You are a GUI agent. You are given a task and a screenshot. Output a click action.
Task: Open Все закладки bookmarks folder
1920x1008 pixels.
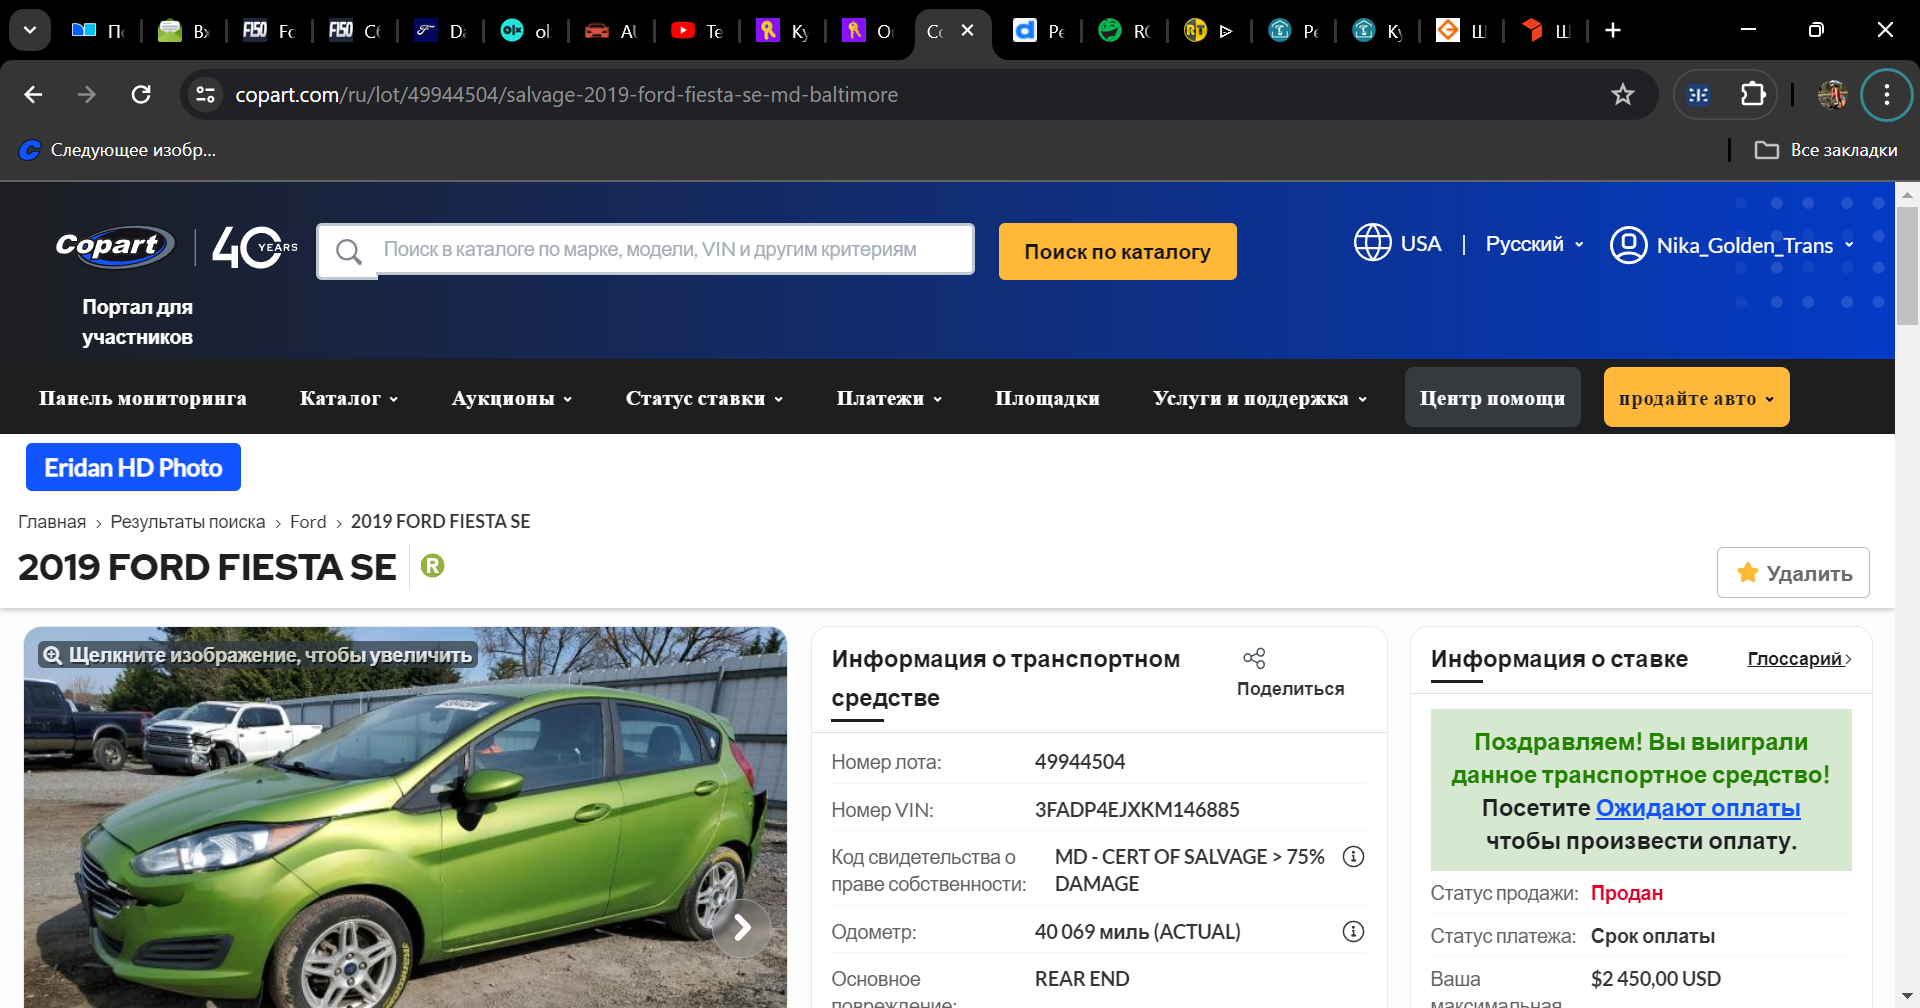pos(1826,150)
